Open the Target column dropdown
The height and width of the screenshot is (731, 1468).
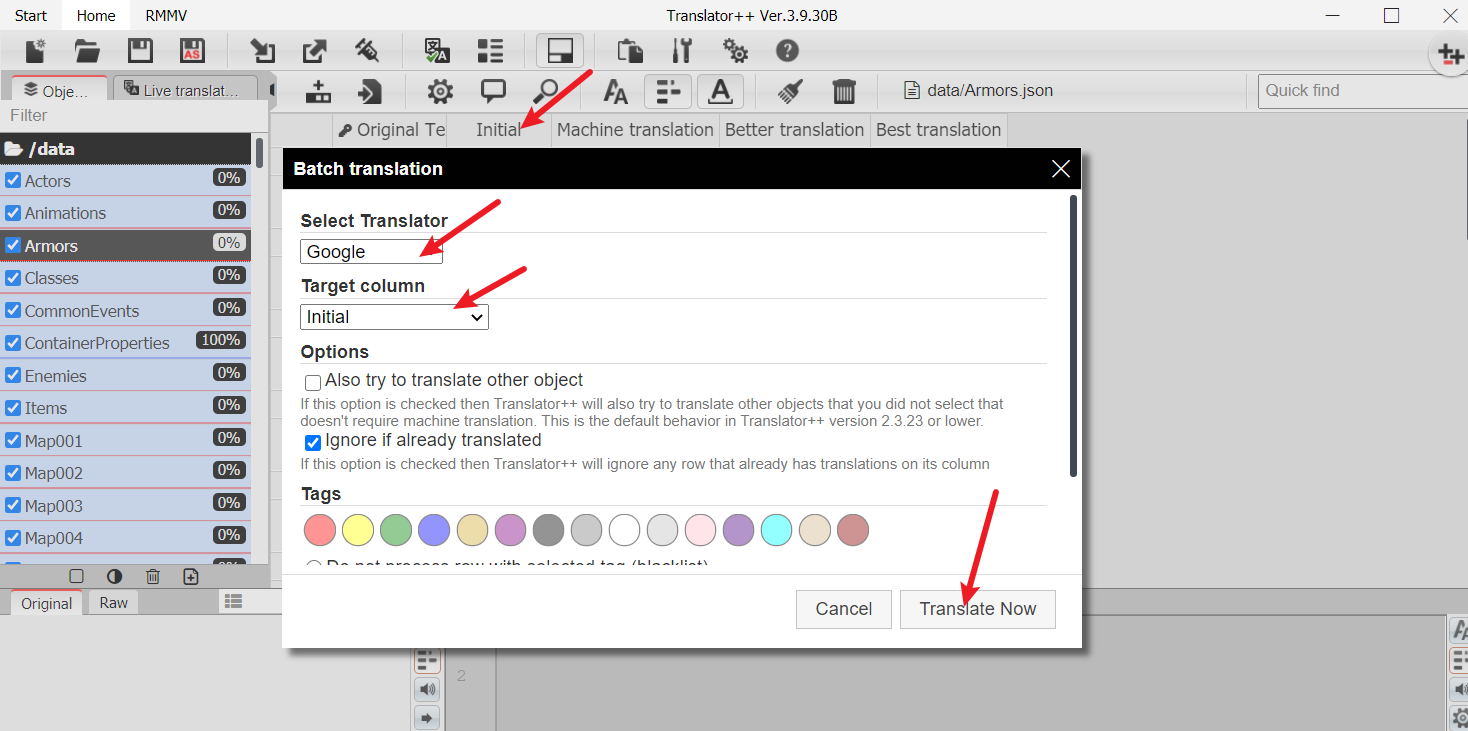coord(394,317)
